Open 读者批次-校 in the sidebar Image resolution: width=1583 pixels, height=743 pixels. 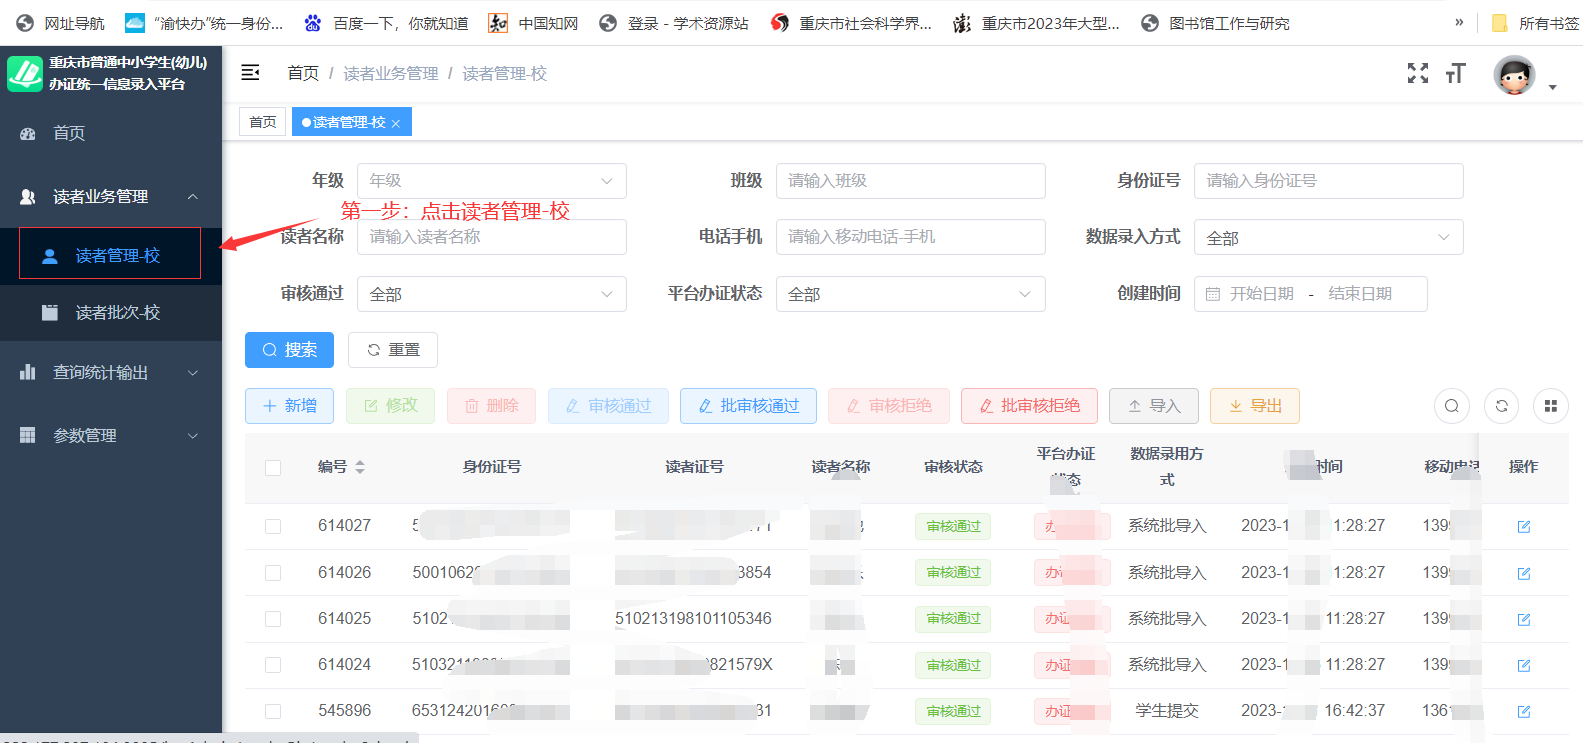click(111, 313)
